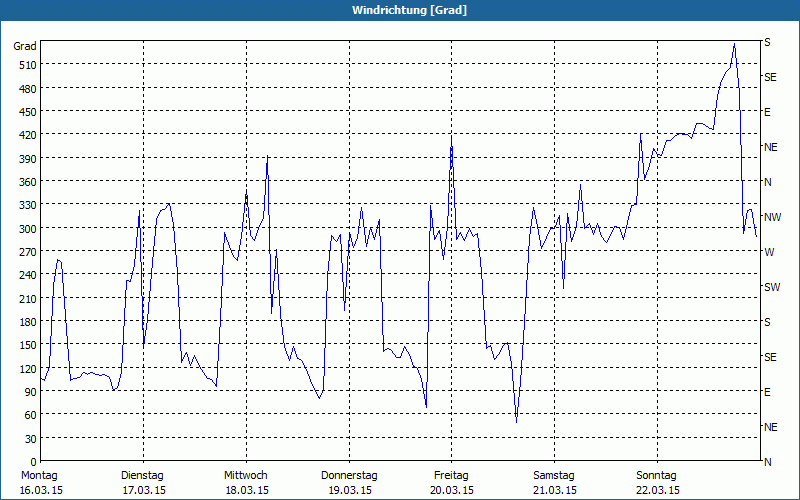This screenshot has height=500, width=800.
Task: Select the 330 axis value
Action: [28, 205]
